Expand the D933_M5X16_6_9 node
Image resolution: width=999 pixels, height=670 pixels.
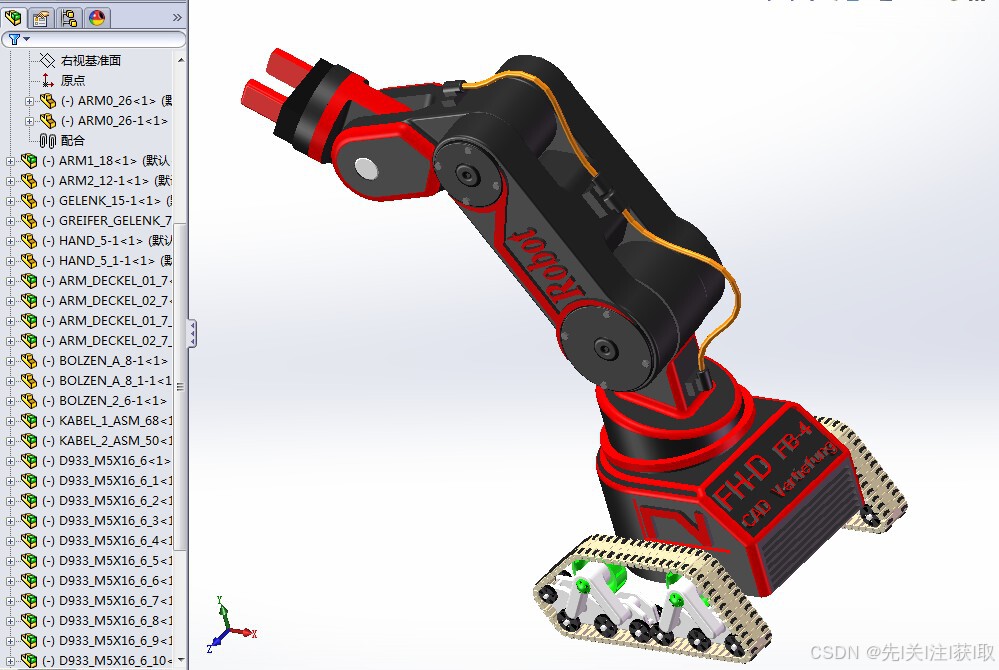(10, 641)
